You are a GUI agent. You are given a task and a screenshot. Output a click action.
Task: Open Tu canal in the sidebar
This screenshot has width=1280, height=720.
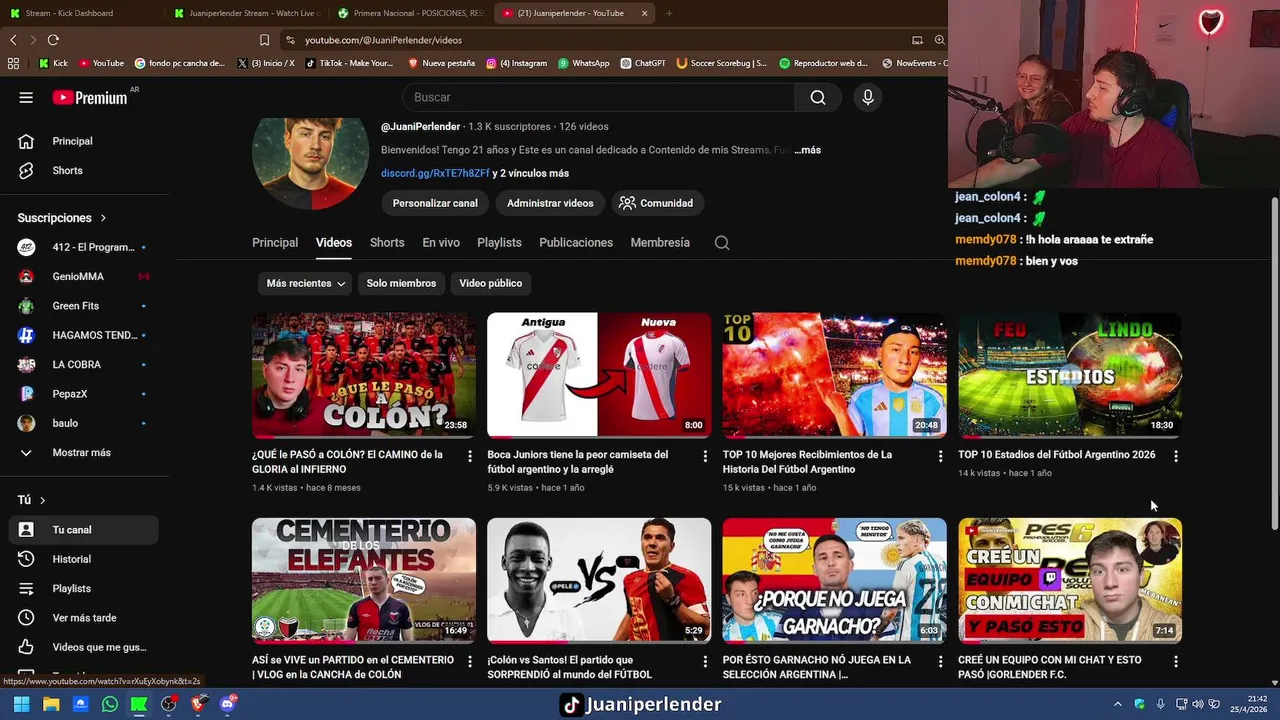tap(83, 530)
